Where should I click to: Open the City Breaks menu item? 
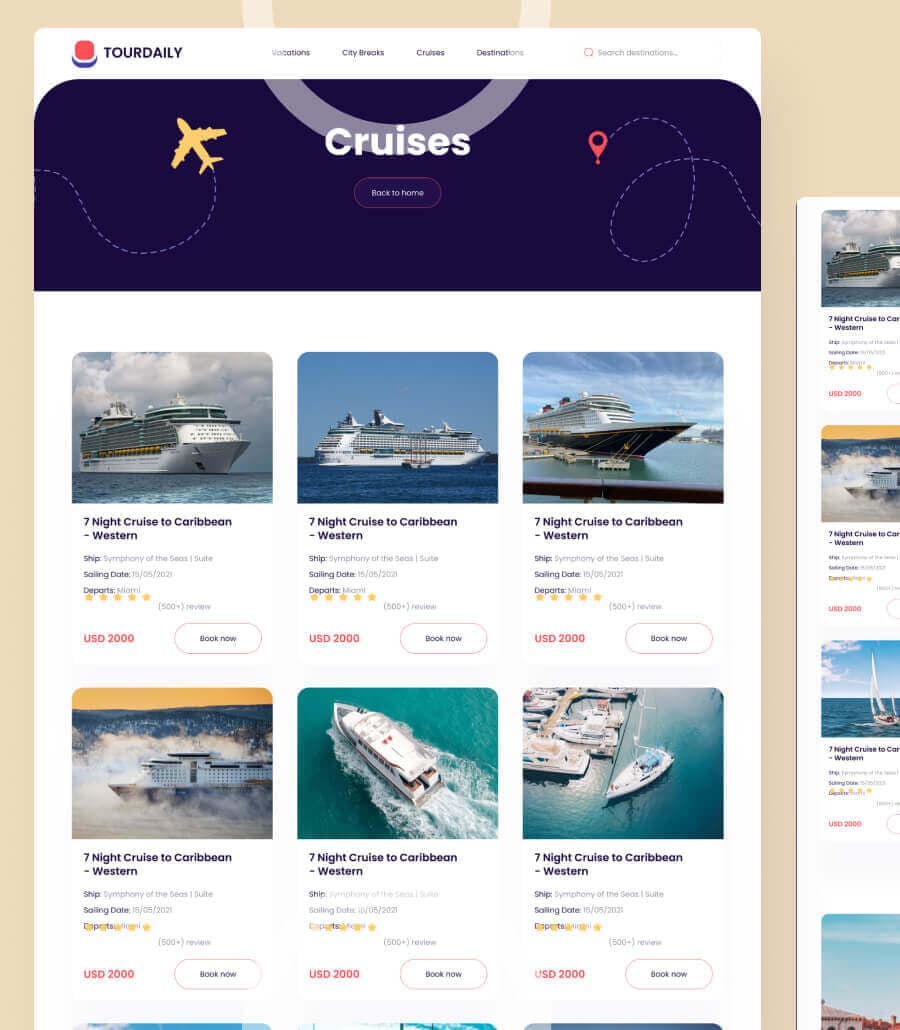pos(363,53)
